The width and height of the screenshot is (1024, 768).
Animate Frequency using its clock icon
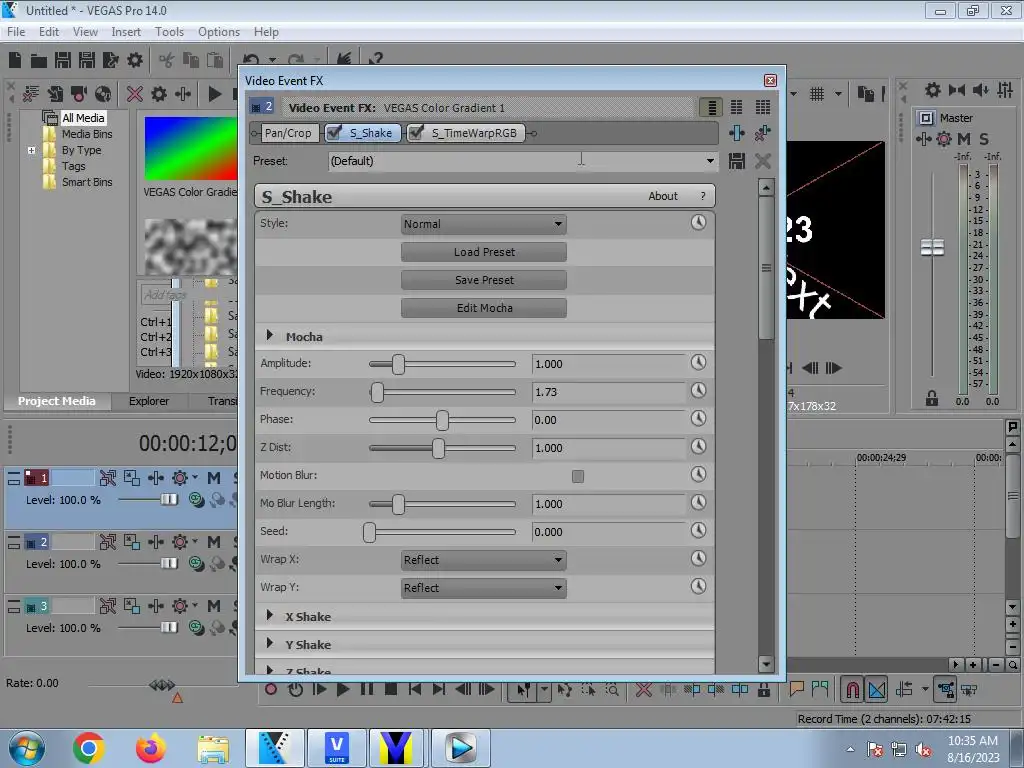698,391
